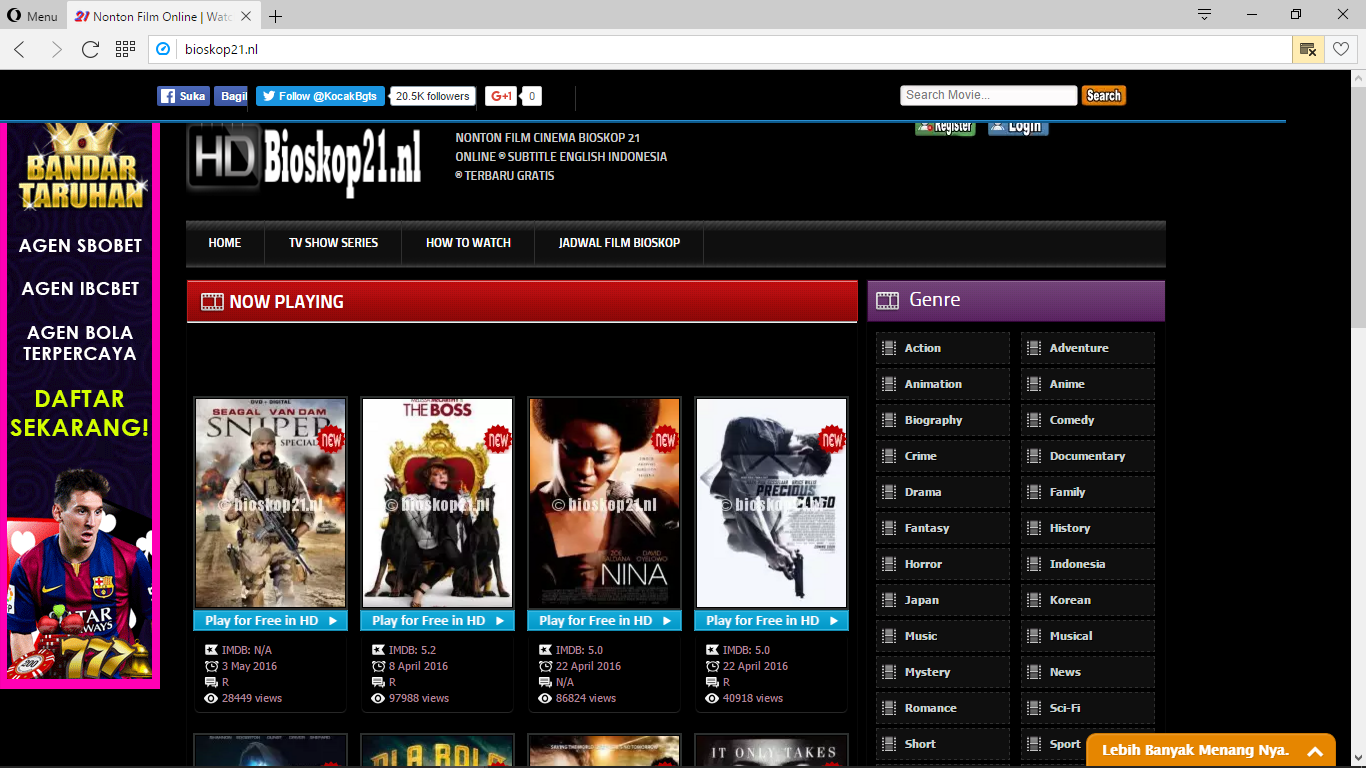Expand the Lebih Banyak Menang popup chevron
Viewport: 1366px width, 768px height.
[1315, 751]
